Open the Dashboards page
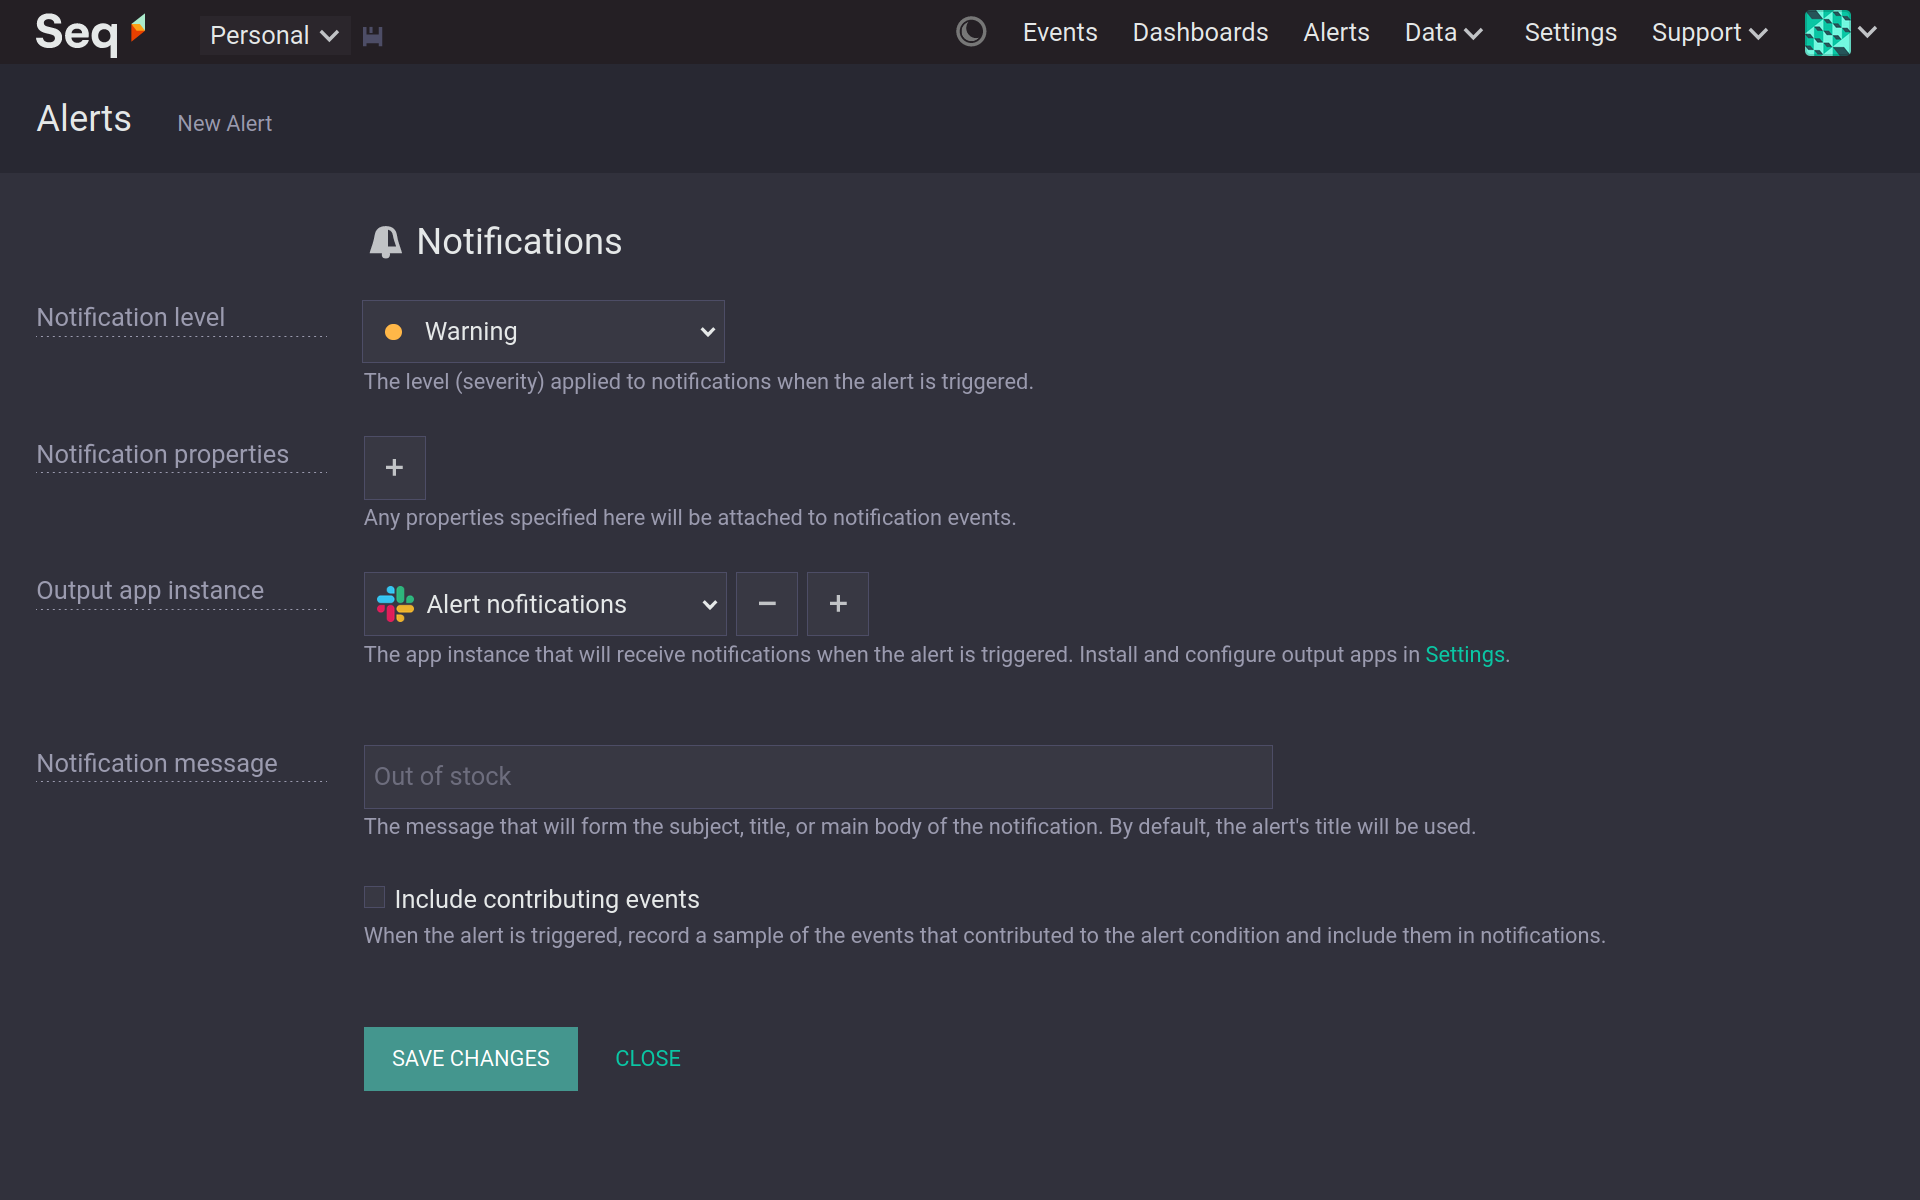Viewport: 1920px width, 1200px height. (1200, 32)
